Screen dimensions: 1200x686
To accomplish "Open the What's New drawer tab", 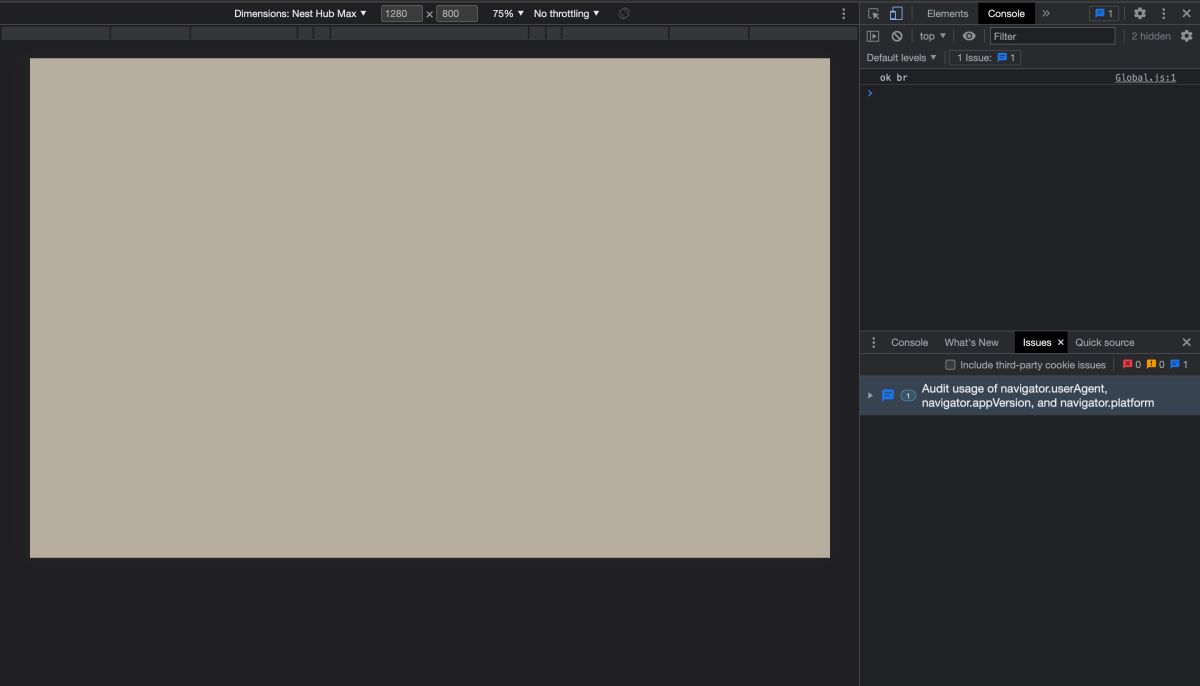I will click(971, 342).
